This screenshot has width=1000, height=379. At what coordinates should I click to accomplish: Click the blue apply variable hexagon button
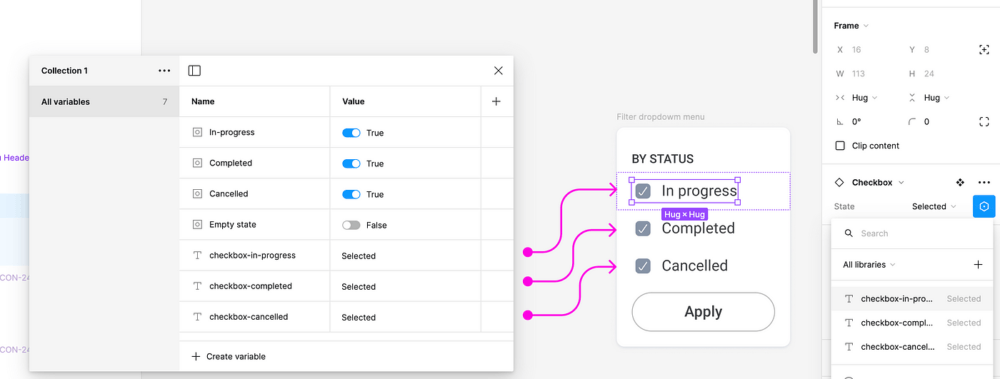(984, 207)
